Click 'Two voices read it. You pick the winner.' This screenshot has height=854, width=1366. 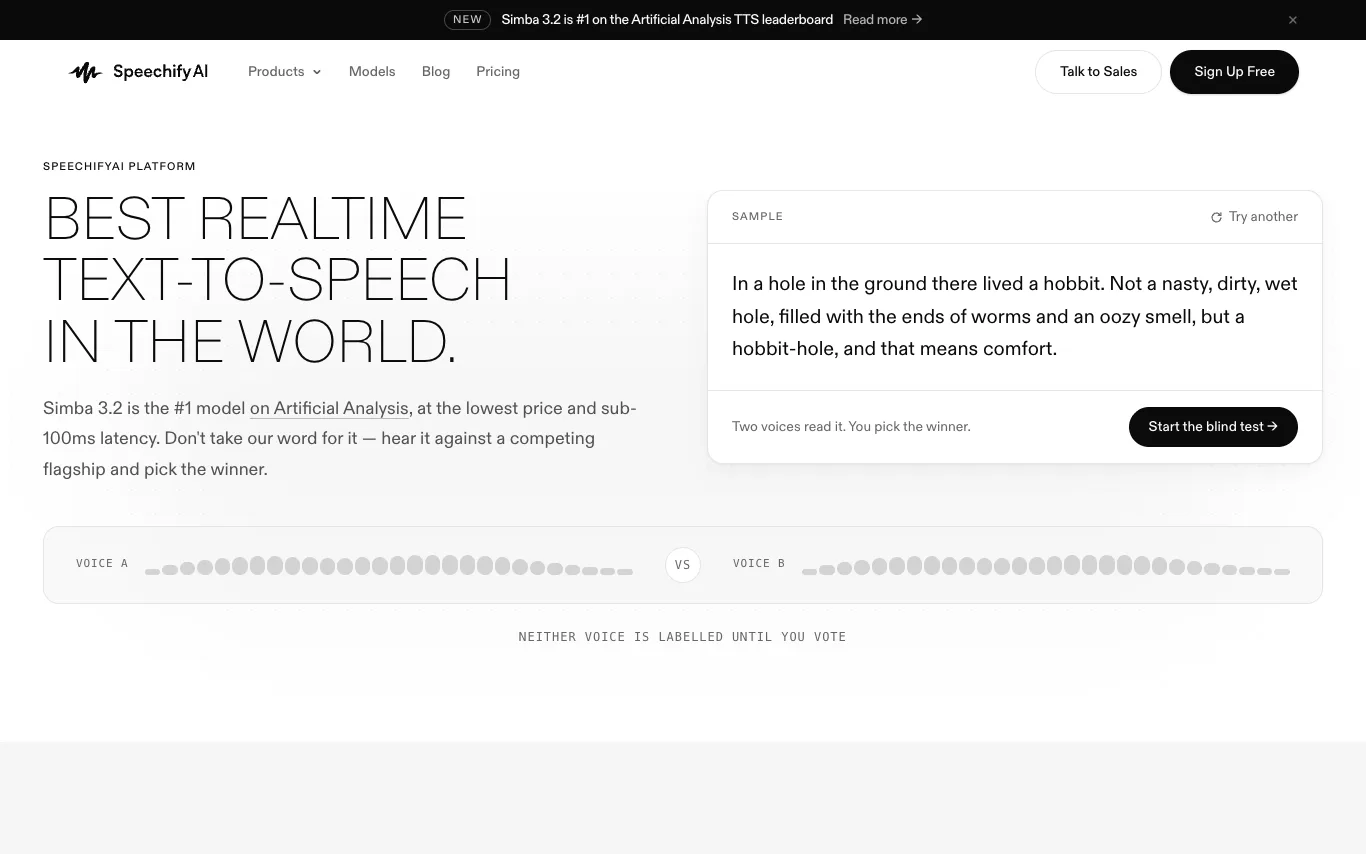coord(851,427)
